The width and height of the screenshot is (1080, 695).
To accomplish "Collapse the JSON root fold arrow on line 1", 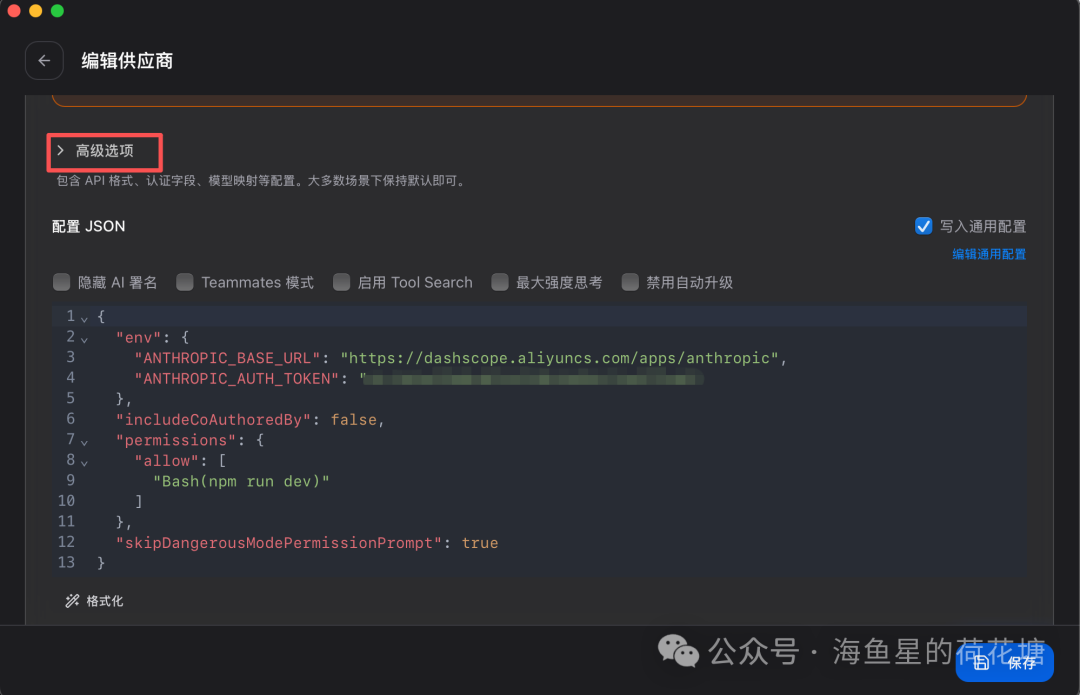I will (x=84, y=318).
